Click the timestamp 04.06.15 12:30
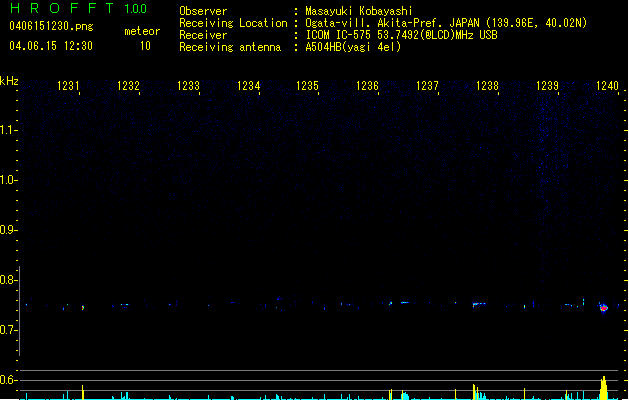Screen dimensions: 629x400 point(51,46)
